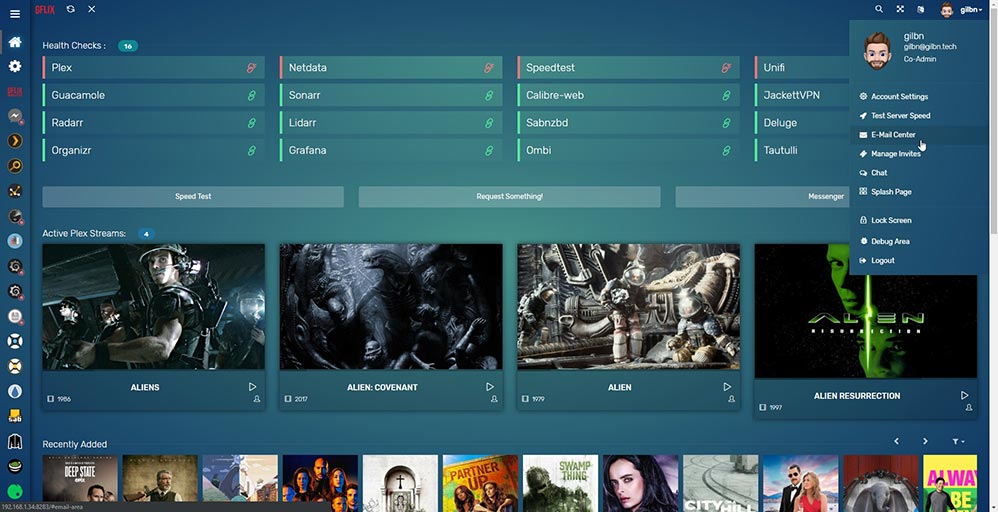This screenshot has width=998, height=512.
Task: Click the fullscreen expand icon in top bar
Action: click(900, 9)
